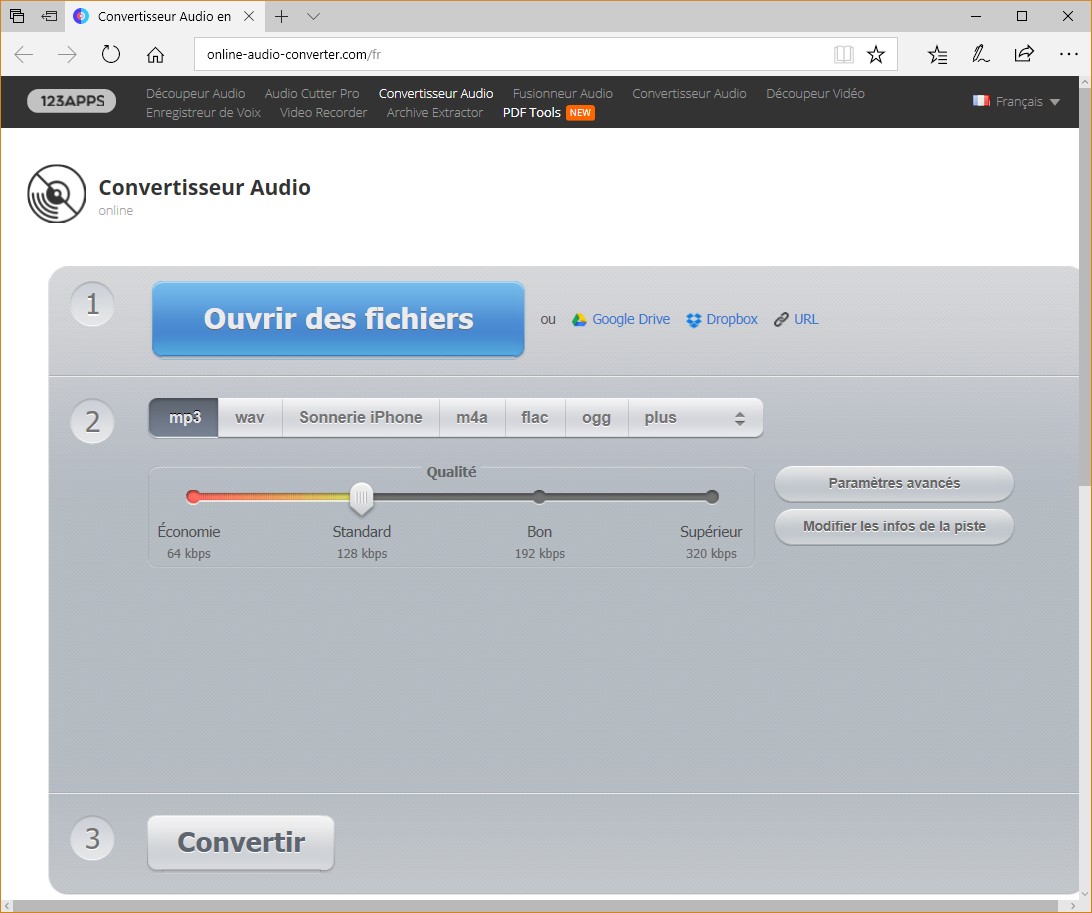The image size is (1092, 913).
Task: Choose the m4a output format
Action: tap(472, 418)
